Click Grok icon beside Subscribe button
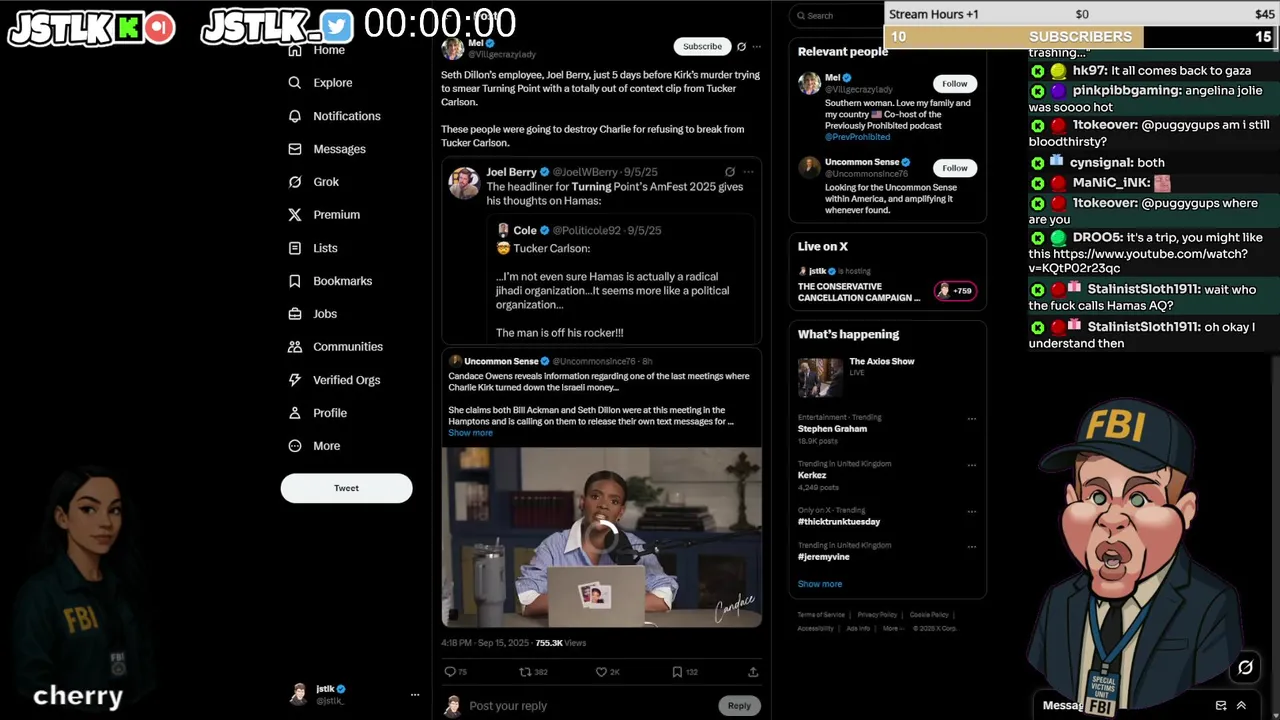1280x720 pixels. tap(741, 46)
